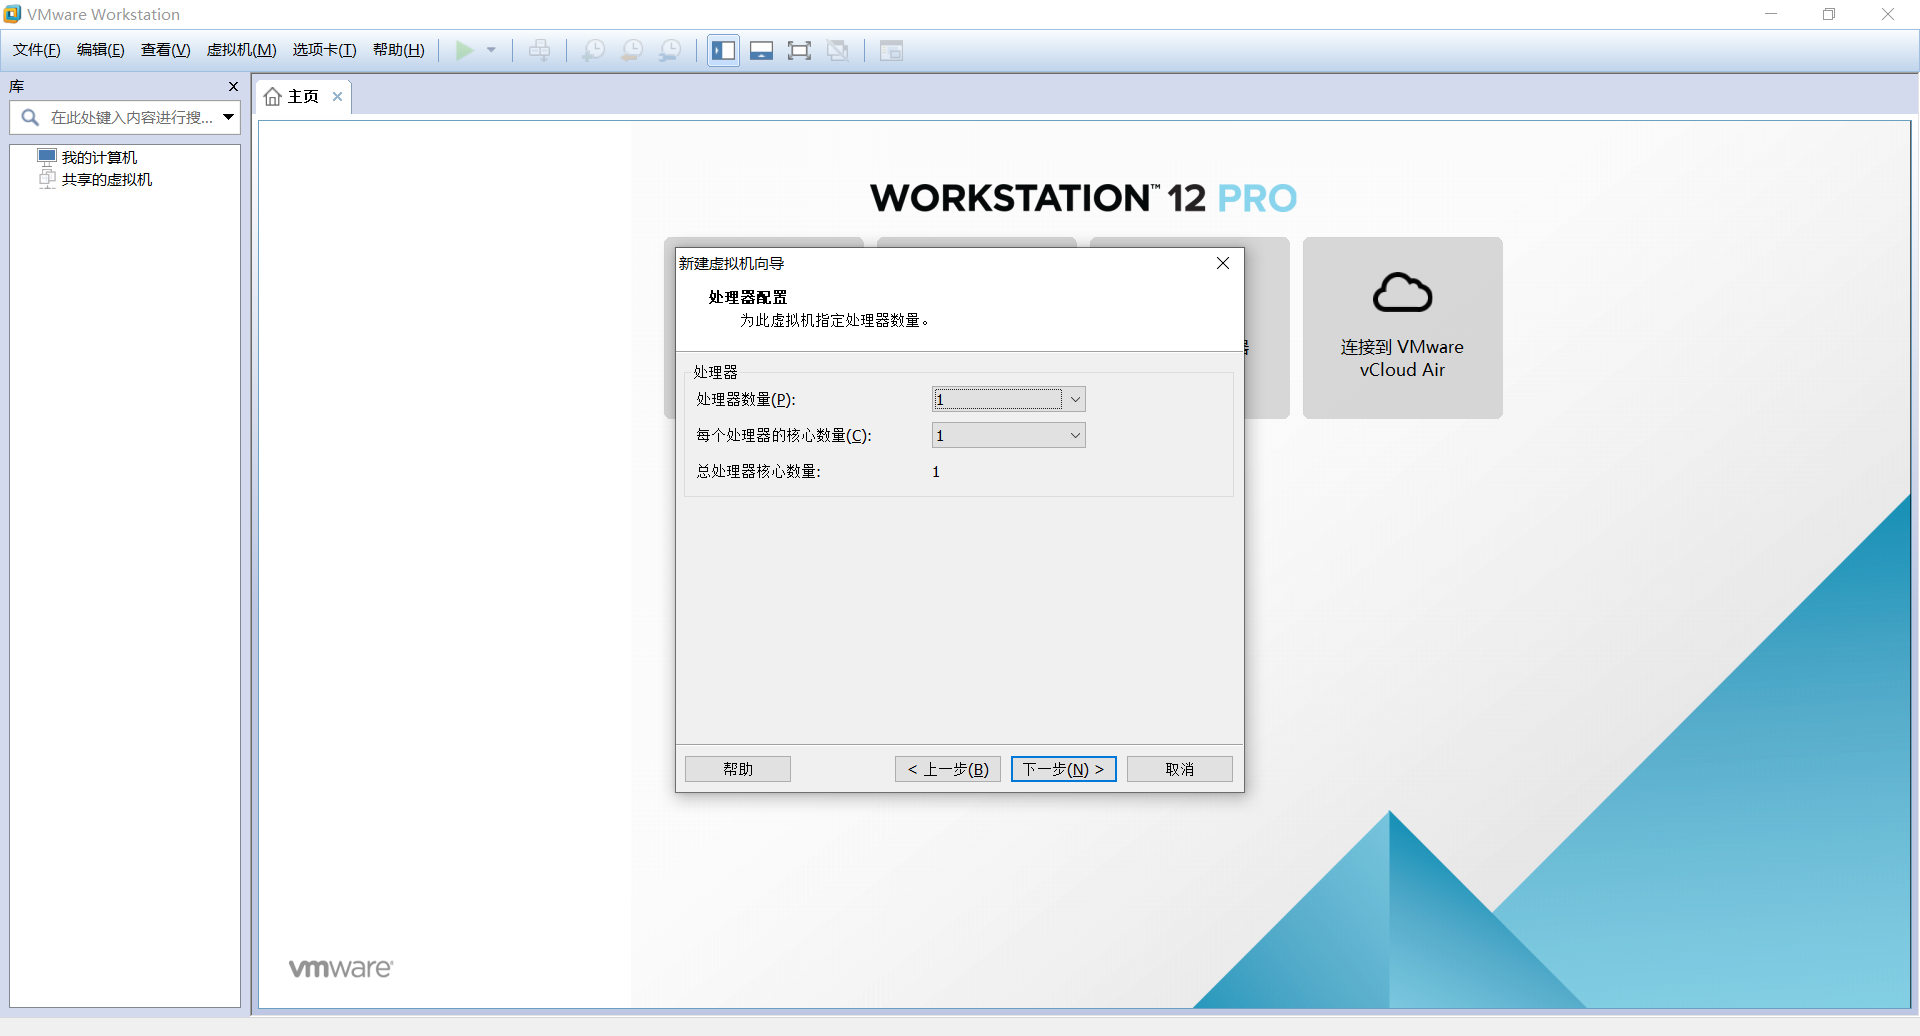Click the send Ctrl+Alt+Del toolbar icon

point(540,50)
